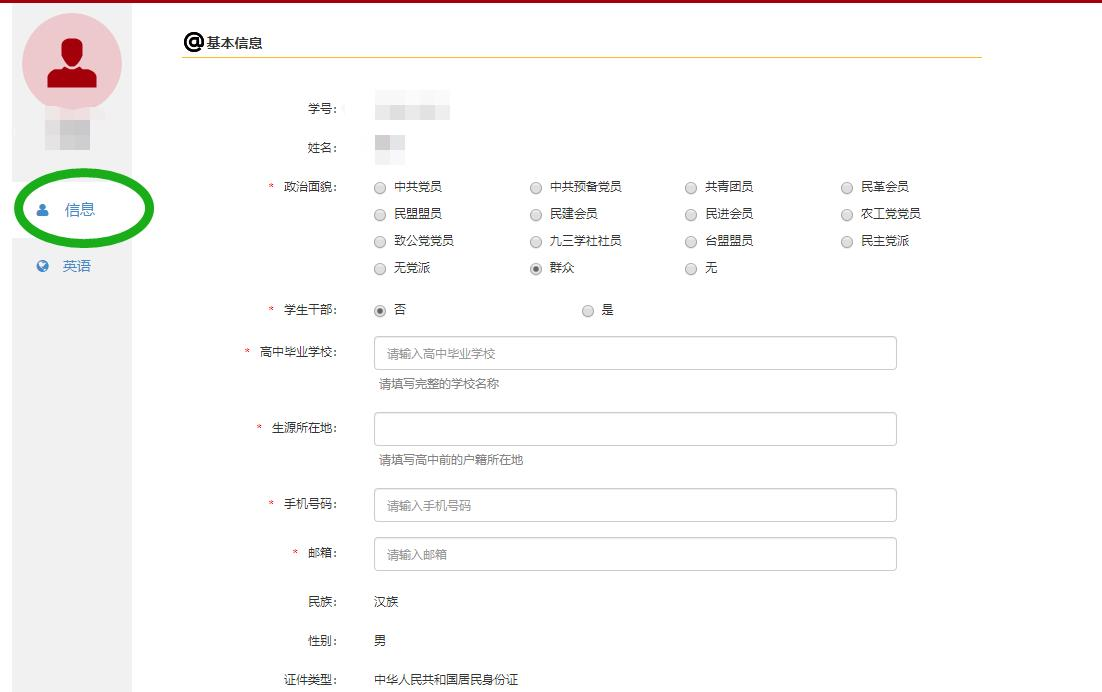Select 九三学社社员 radio button

536,242
